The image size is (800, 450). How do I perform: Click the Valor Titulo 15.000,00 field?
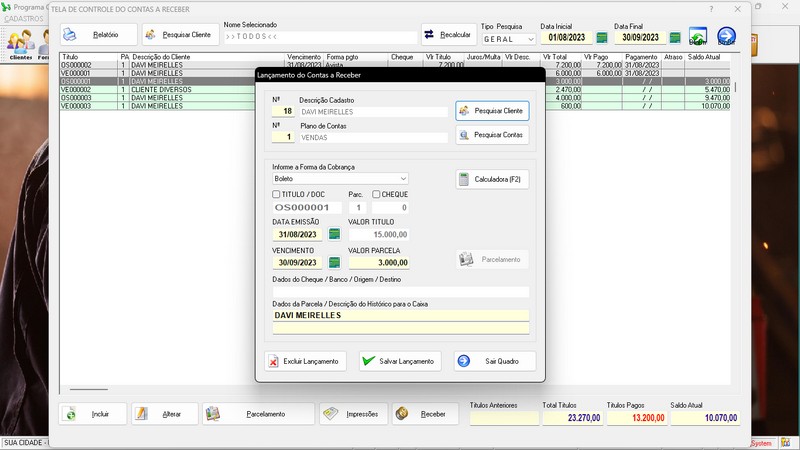click(x=379, y=235)
